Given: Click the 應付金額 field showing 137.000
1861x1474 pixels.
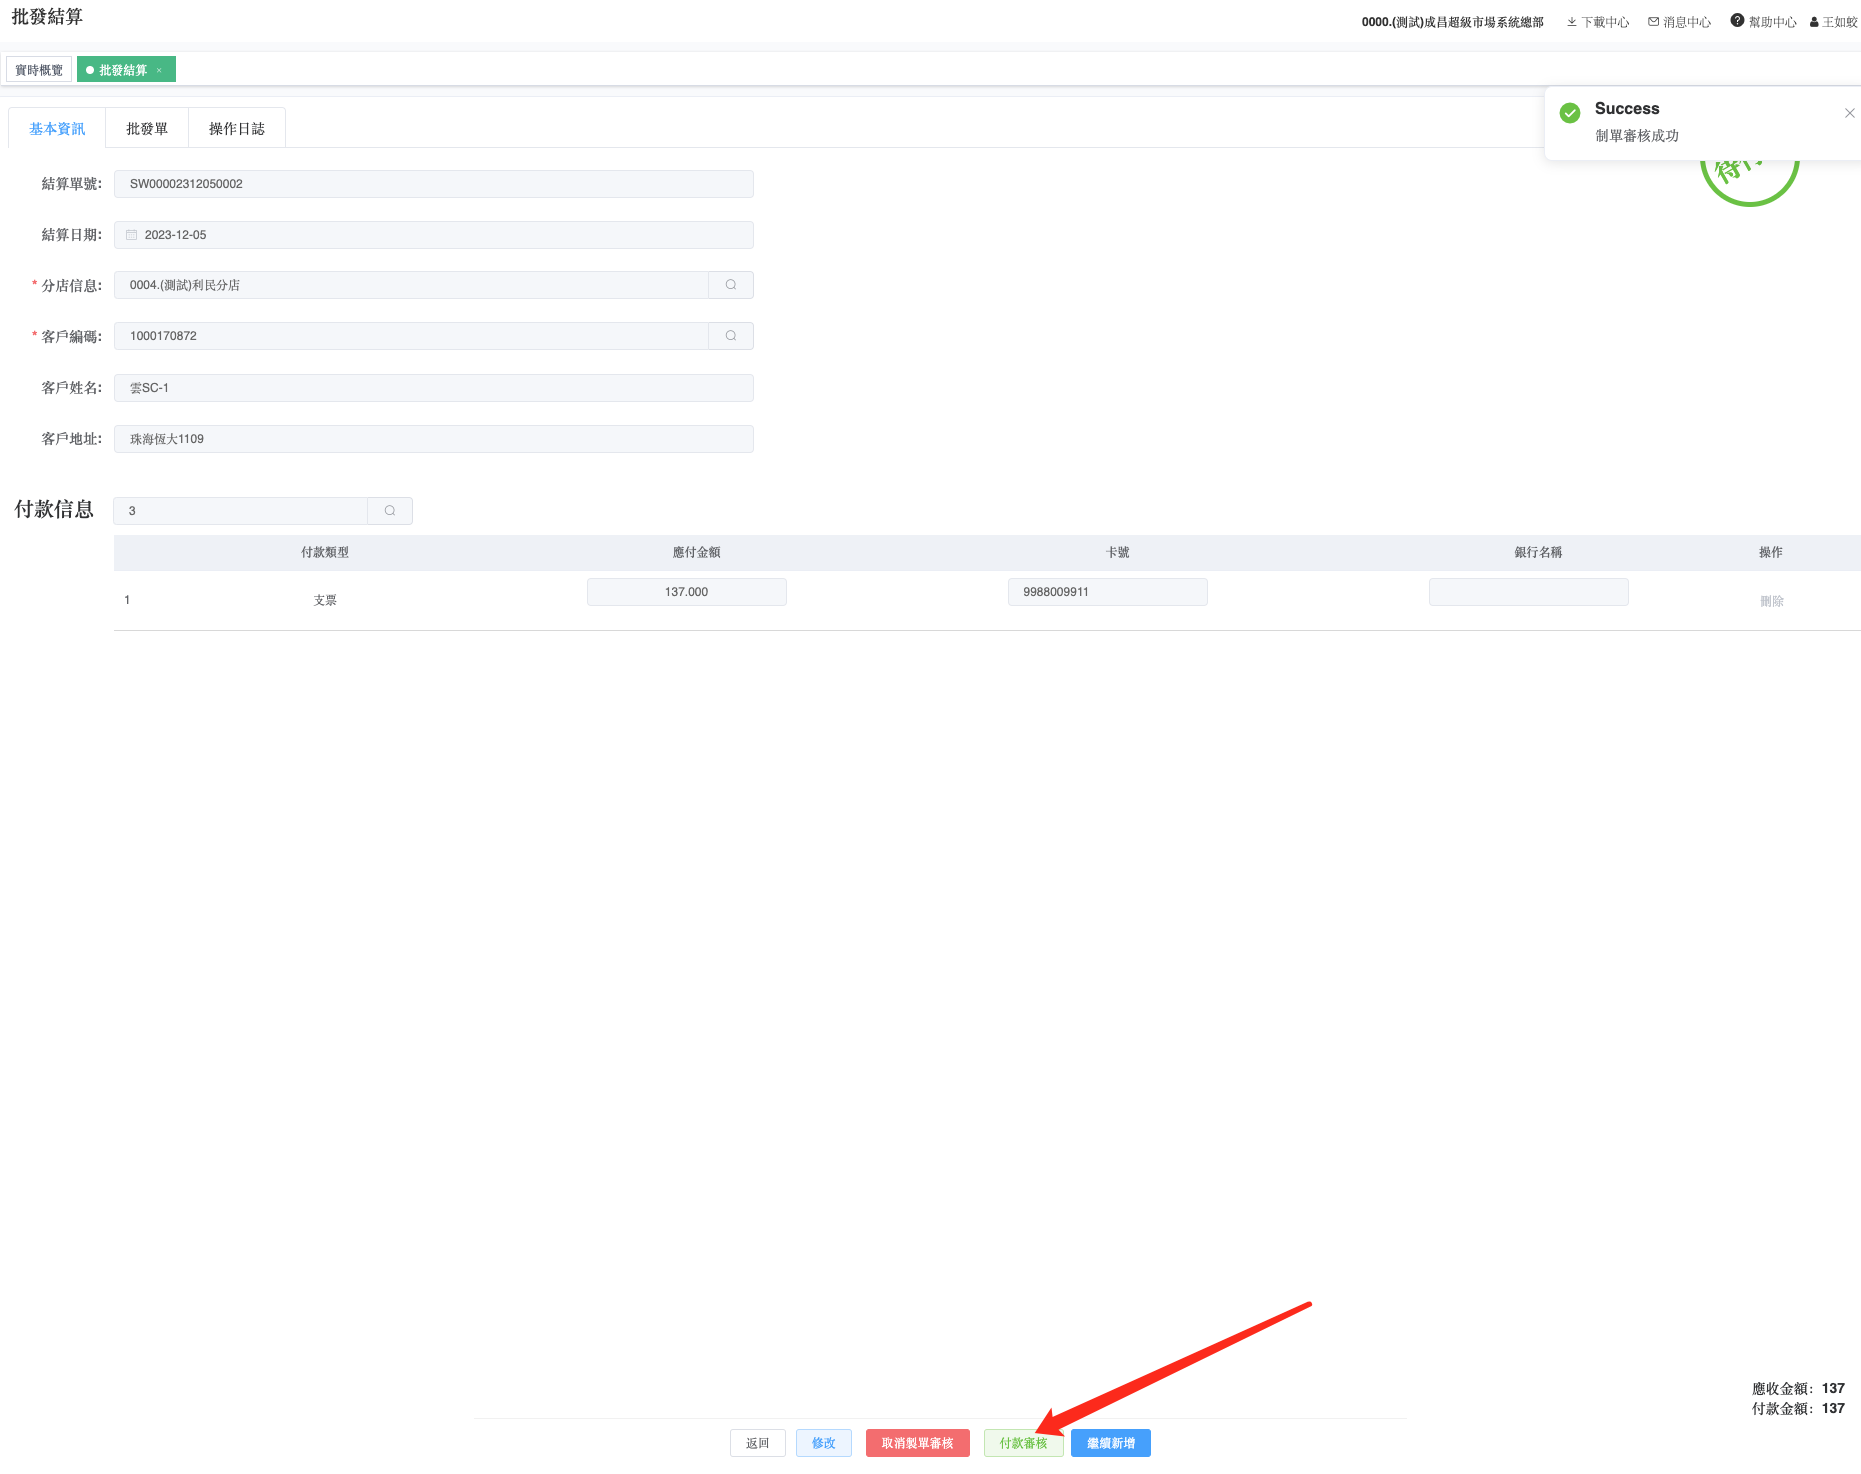Looking at the screenshot, I should click(x=687, y=592).
